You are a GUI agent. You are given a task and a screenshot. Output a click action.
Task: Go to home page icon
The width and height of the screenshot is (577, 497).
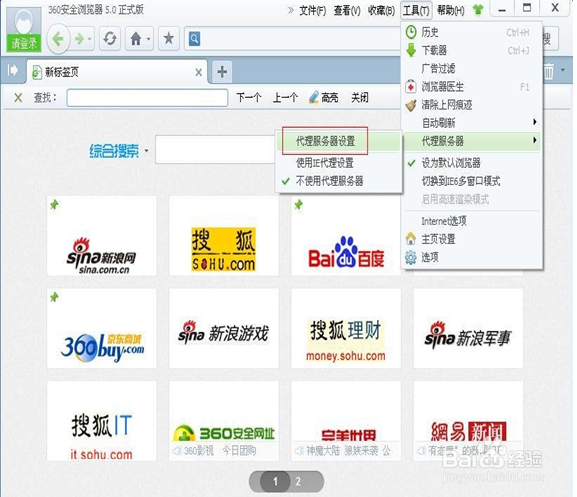pos(136,38)
